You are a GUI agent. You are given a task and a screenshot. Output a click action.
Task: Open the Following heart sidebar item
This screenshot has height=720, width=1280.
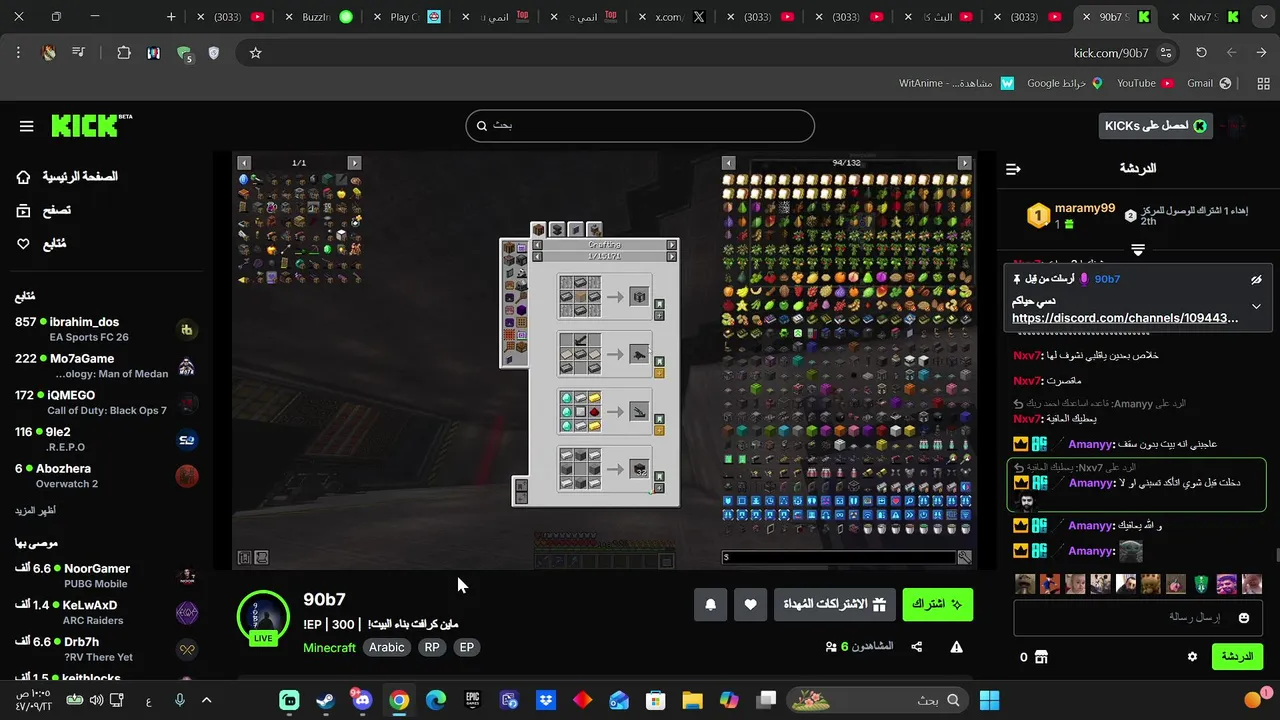(x=42, y=244)
